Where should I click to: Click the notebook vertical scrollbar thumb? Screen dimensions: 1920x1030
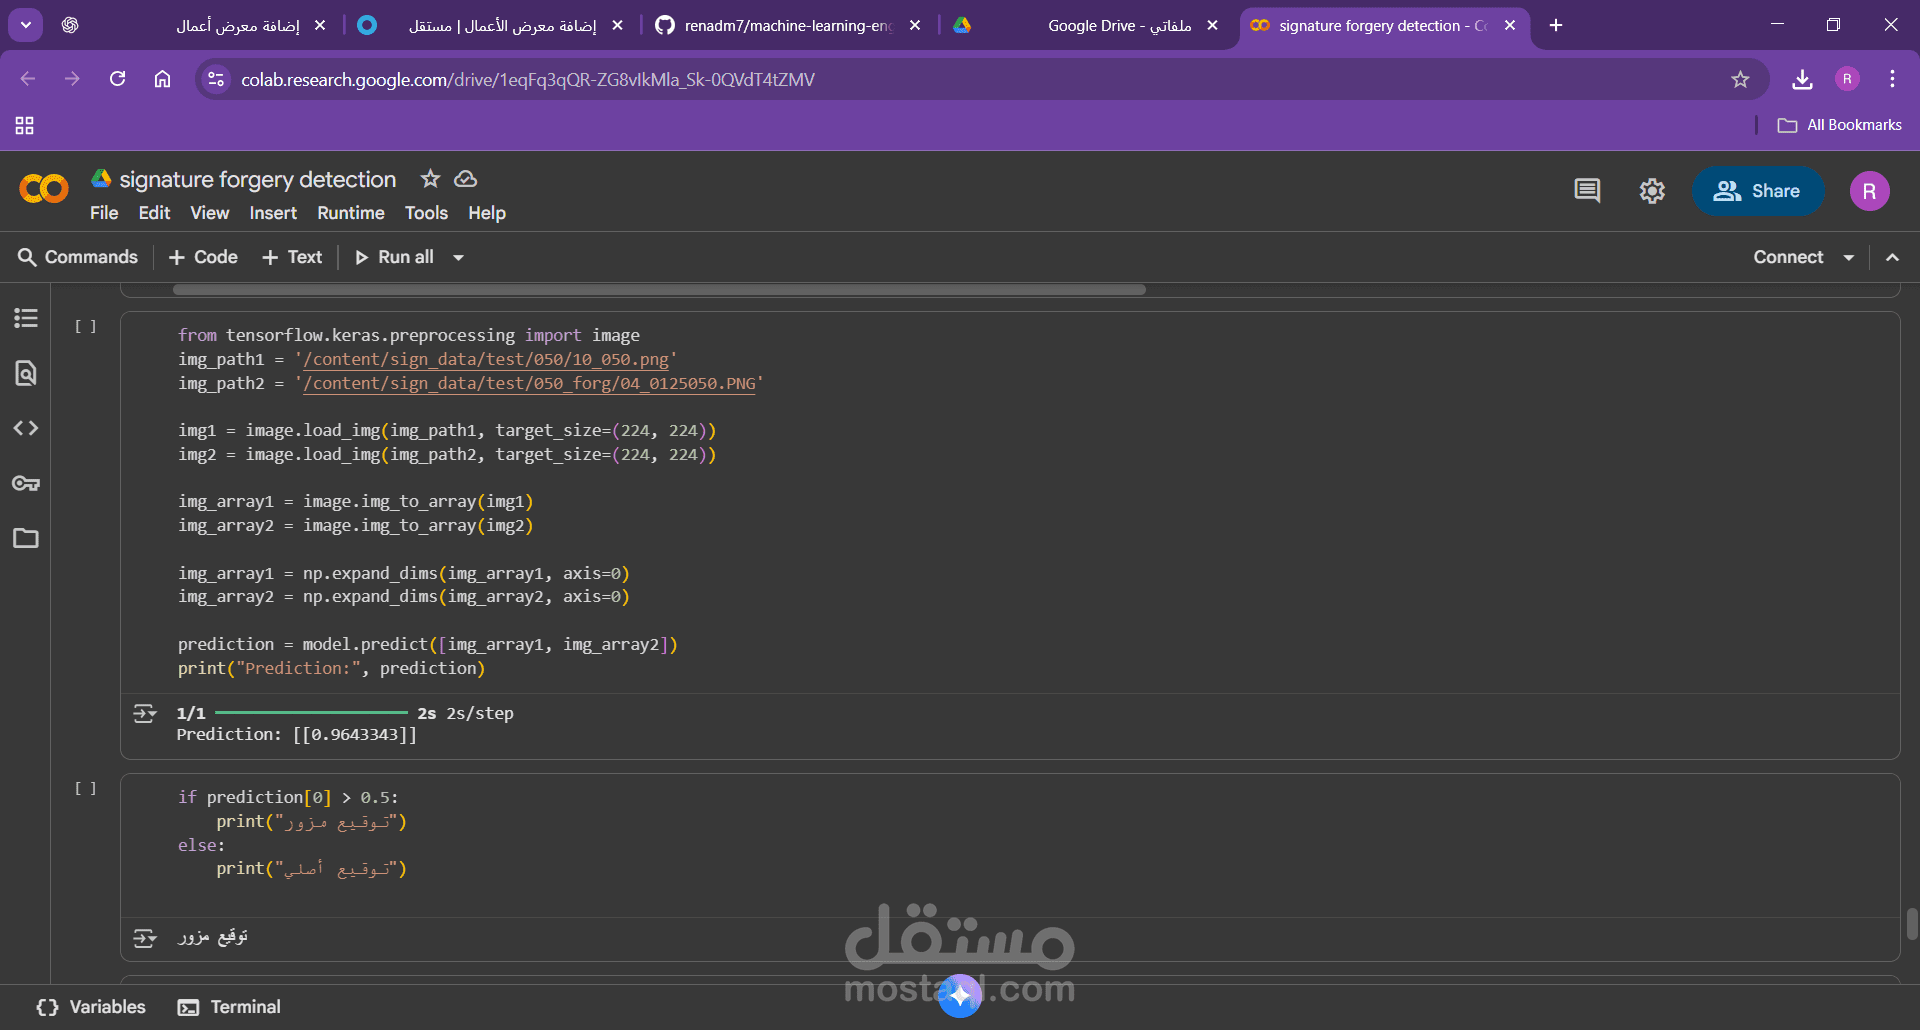click(1912, 924)
